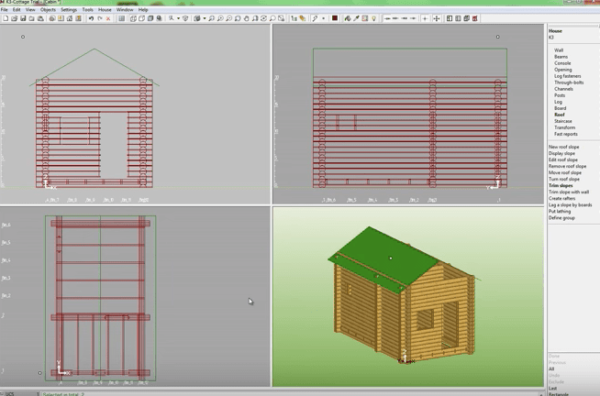Run the Remove roof slope command
This screenshot has width=600, height=396.
(567, 166)
